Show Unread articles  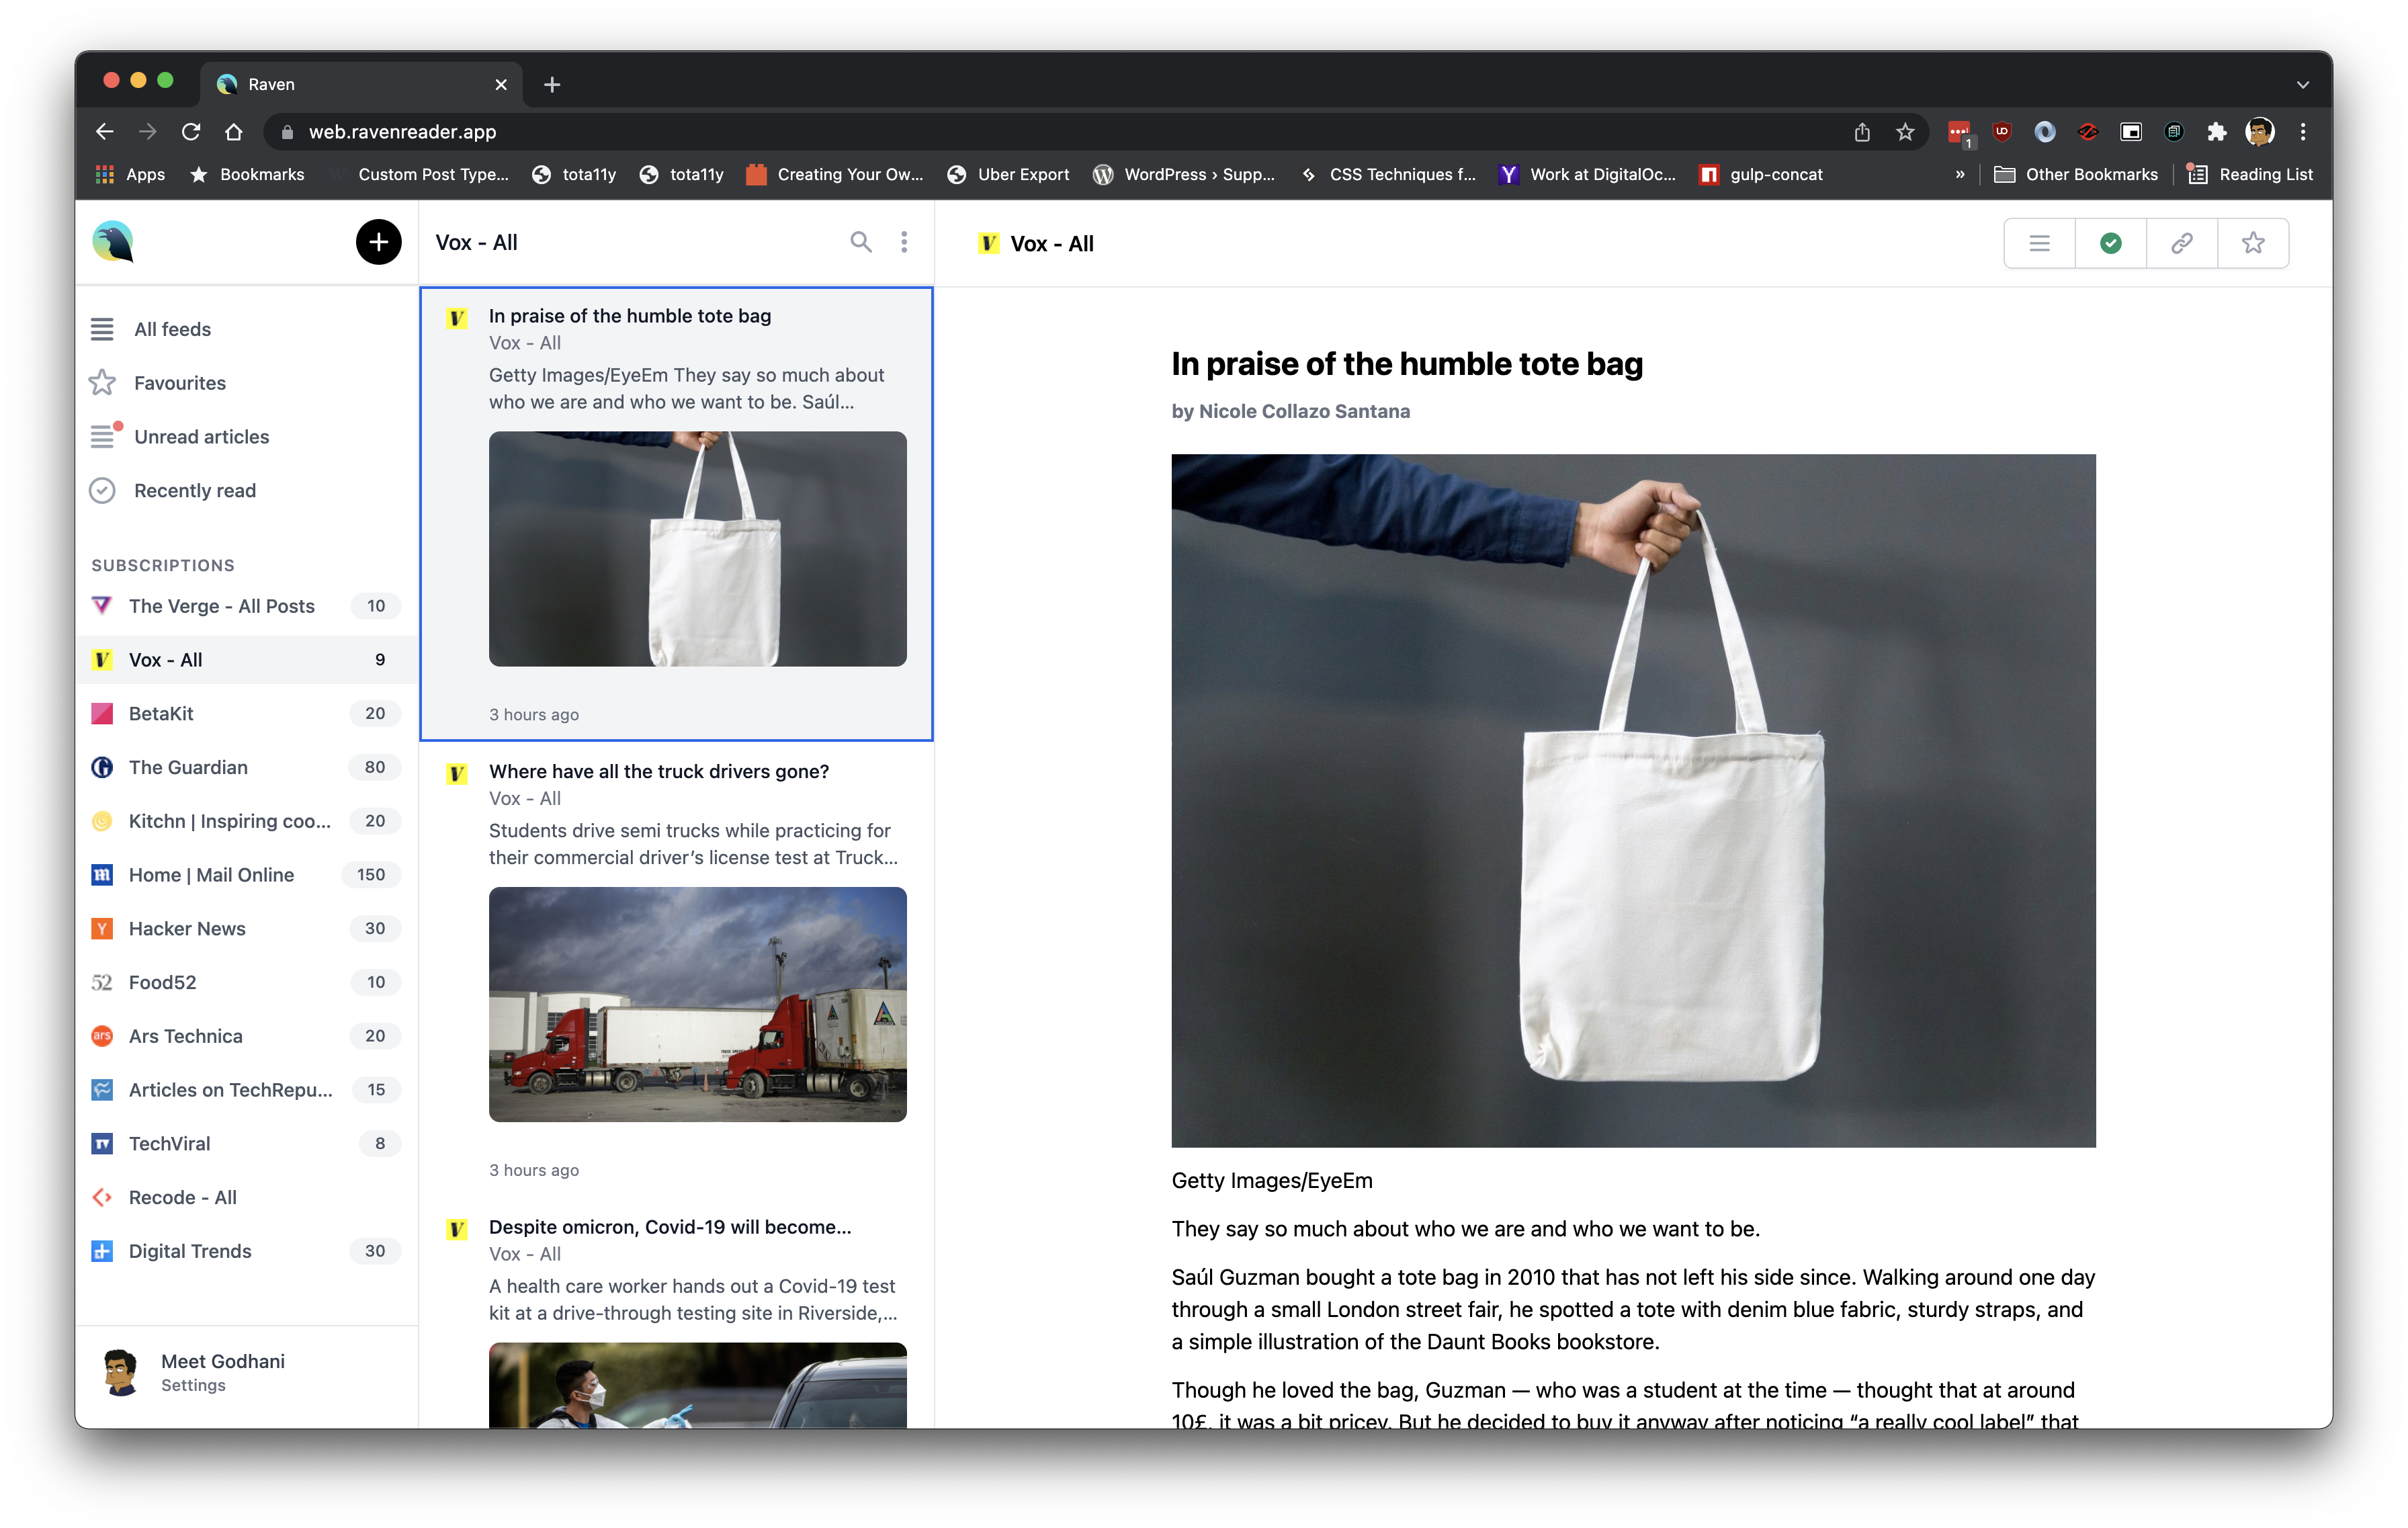[x=246, y=437]
